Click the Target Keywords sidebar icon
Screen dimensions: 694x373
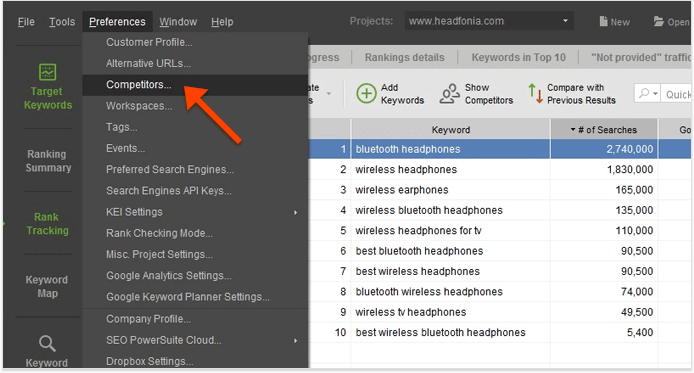47,72
